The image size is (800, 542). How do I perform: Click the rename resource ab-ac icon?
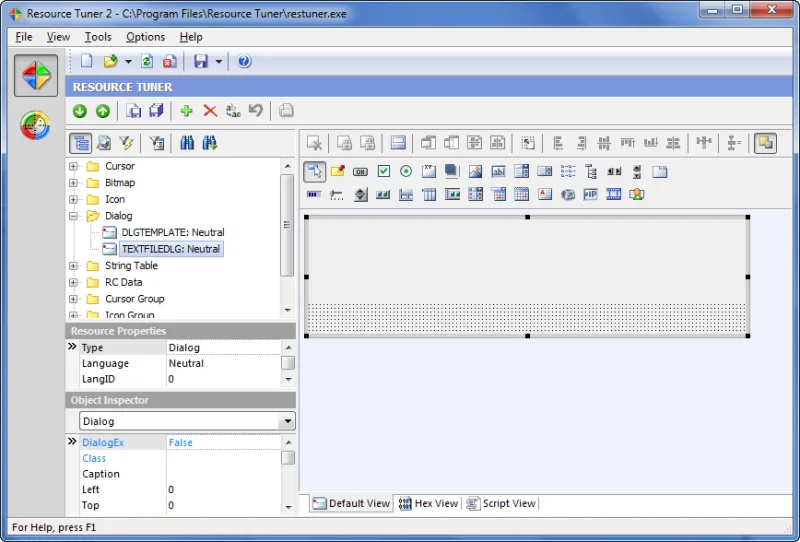coord(233,111)
